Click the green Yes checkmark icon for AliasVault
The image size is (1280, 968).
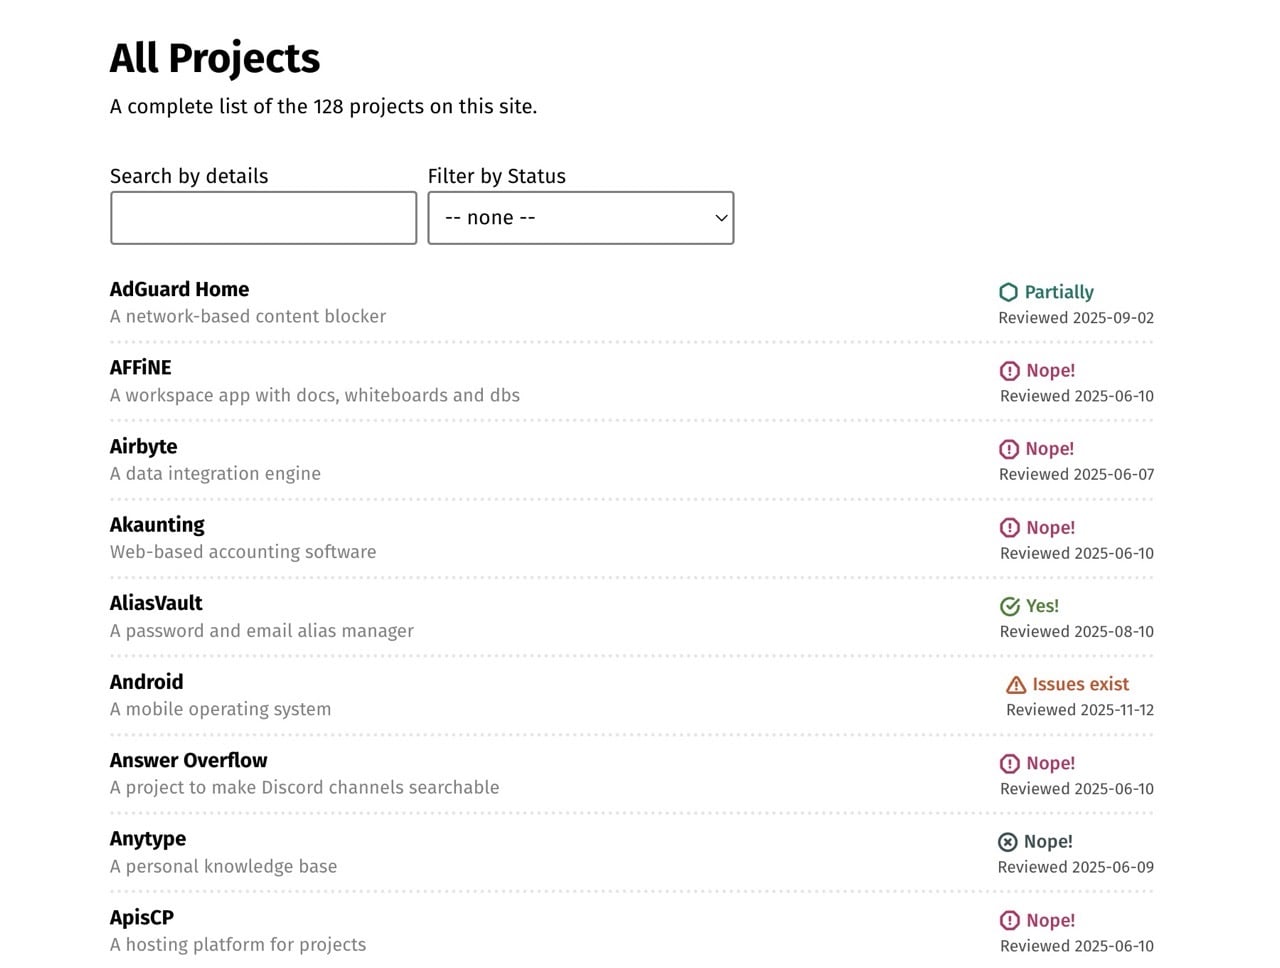tap(1010, 606)
